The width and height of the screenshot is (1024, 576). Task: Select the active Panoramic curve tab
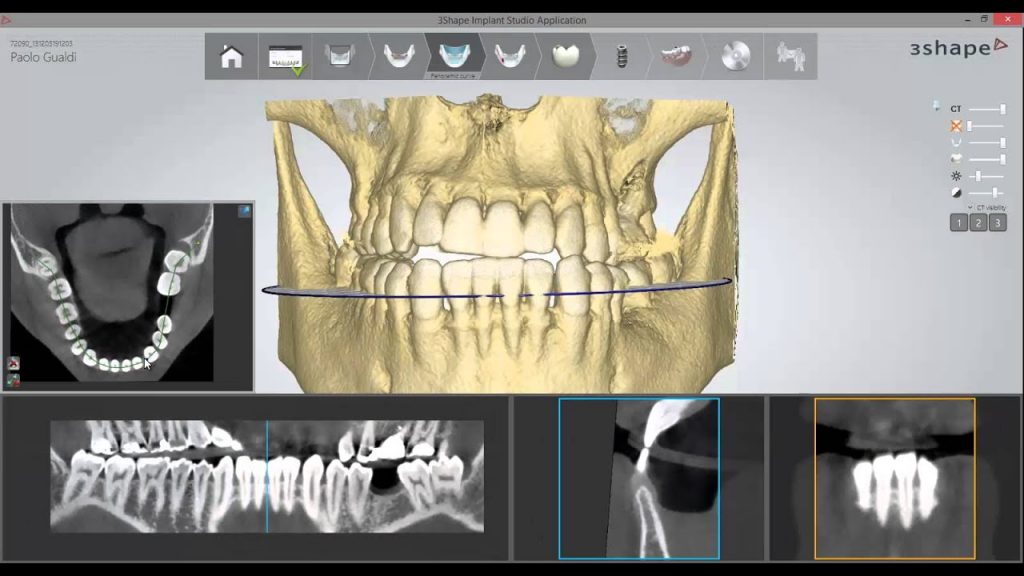(455, 57)
